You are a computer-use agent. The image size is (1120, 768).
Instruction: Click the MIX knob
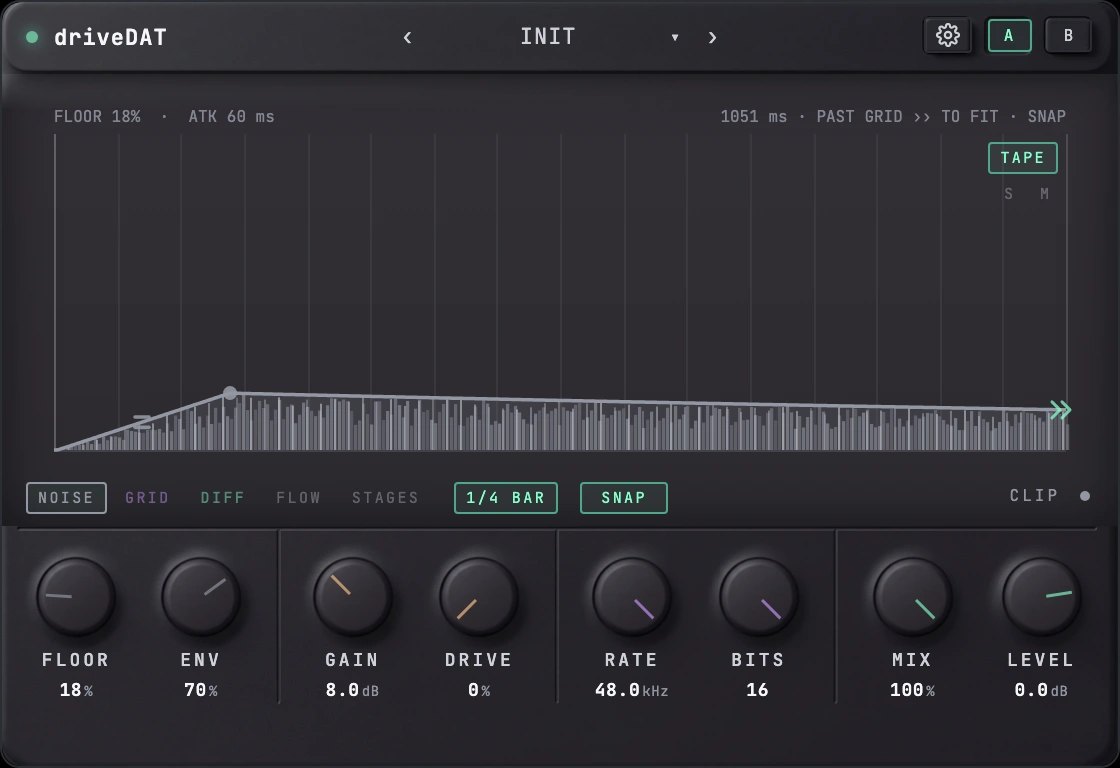(x=912, y=597)
